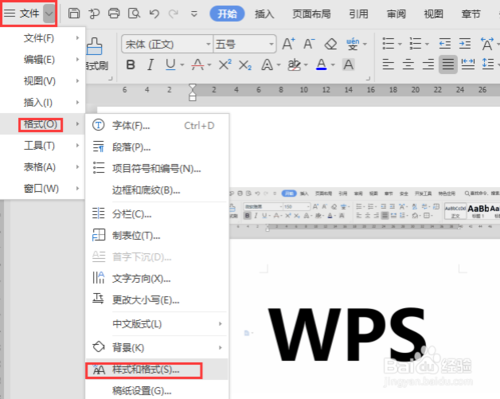Center align text
Screen dimensions: 500x399
tap(408, 64)
